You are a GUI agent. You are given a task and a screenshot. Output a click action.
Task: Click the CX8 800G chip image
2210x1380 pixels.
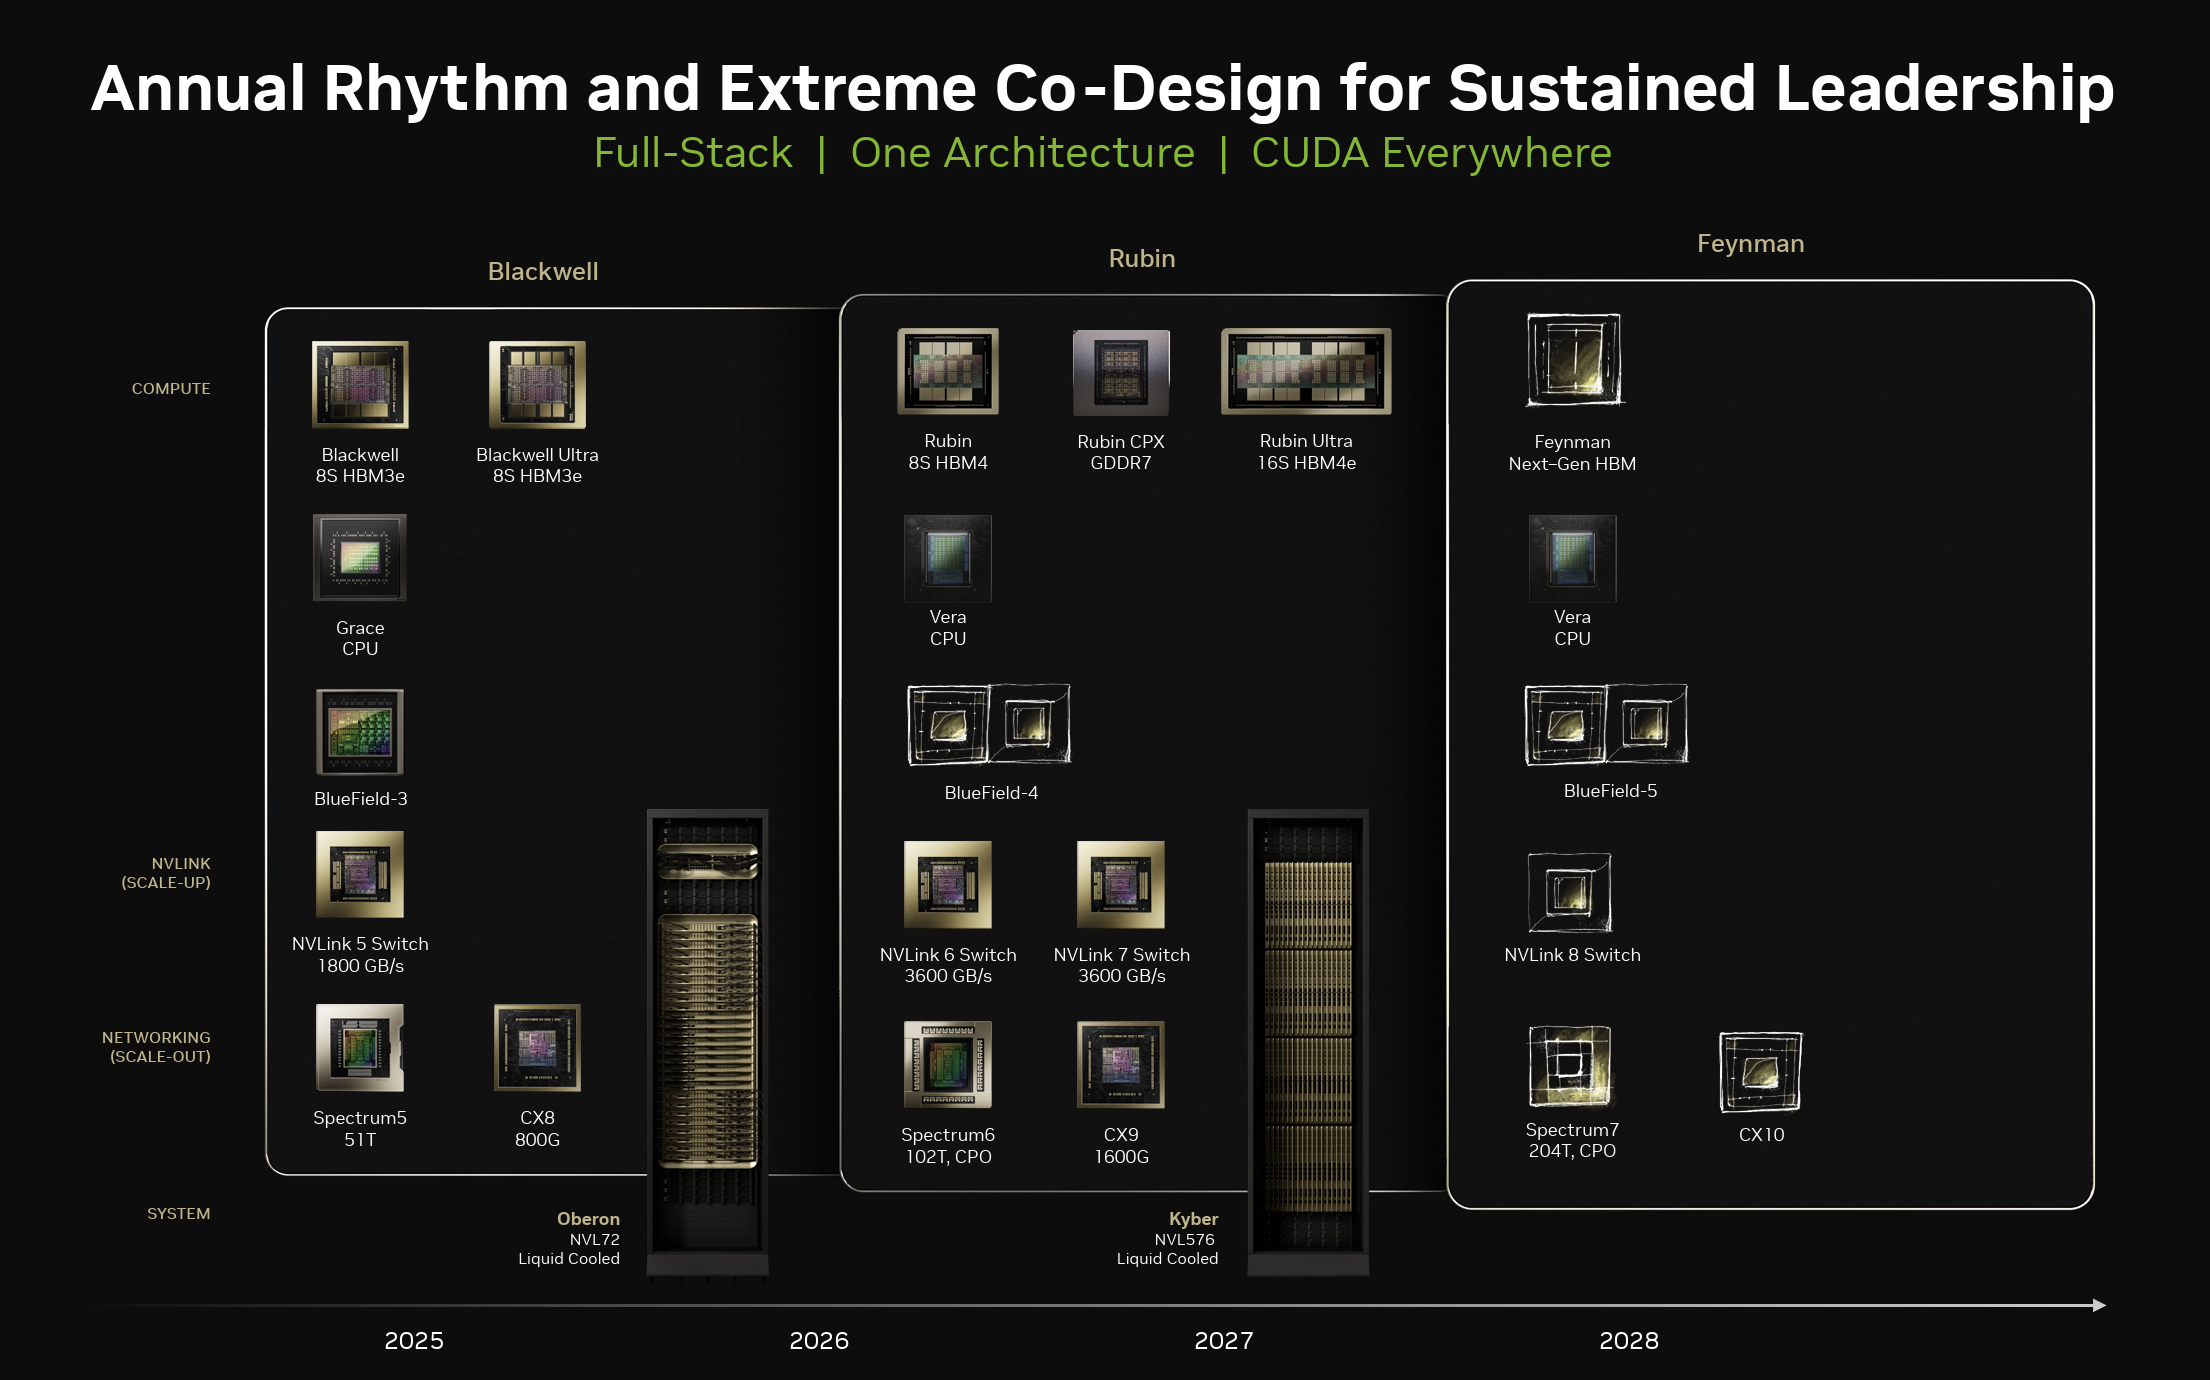(x=537, y=1047)
